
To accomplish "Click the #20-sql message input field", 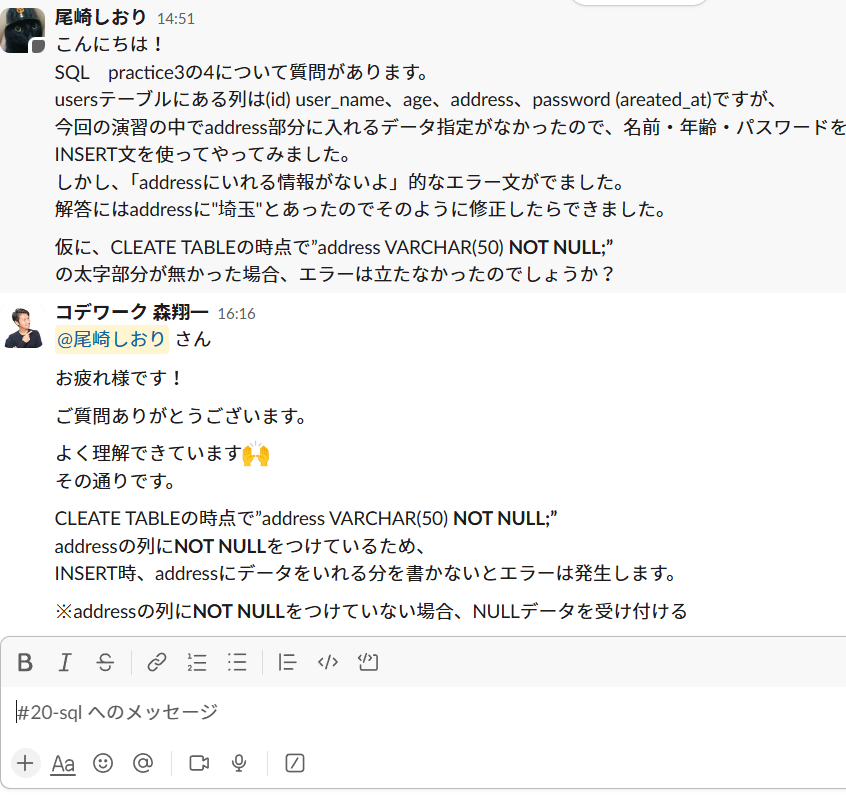I will pyautogui.click(x=426, y=712).
